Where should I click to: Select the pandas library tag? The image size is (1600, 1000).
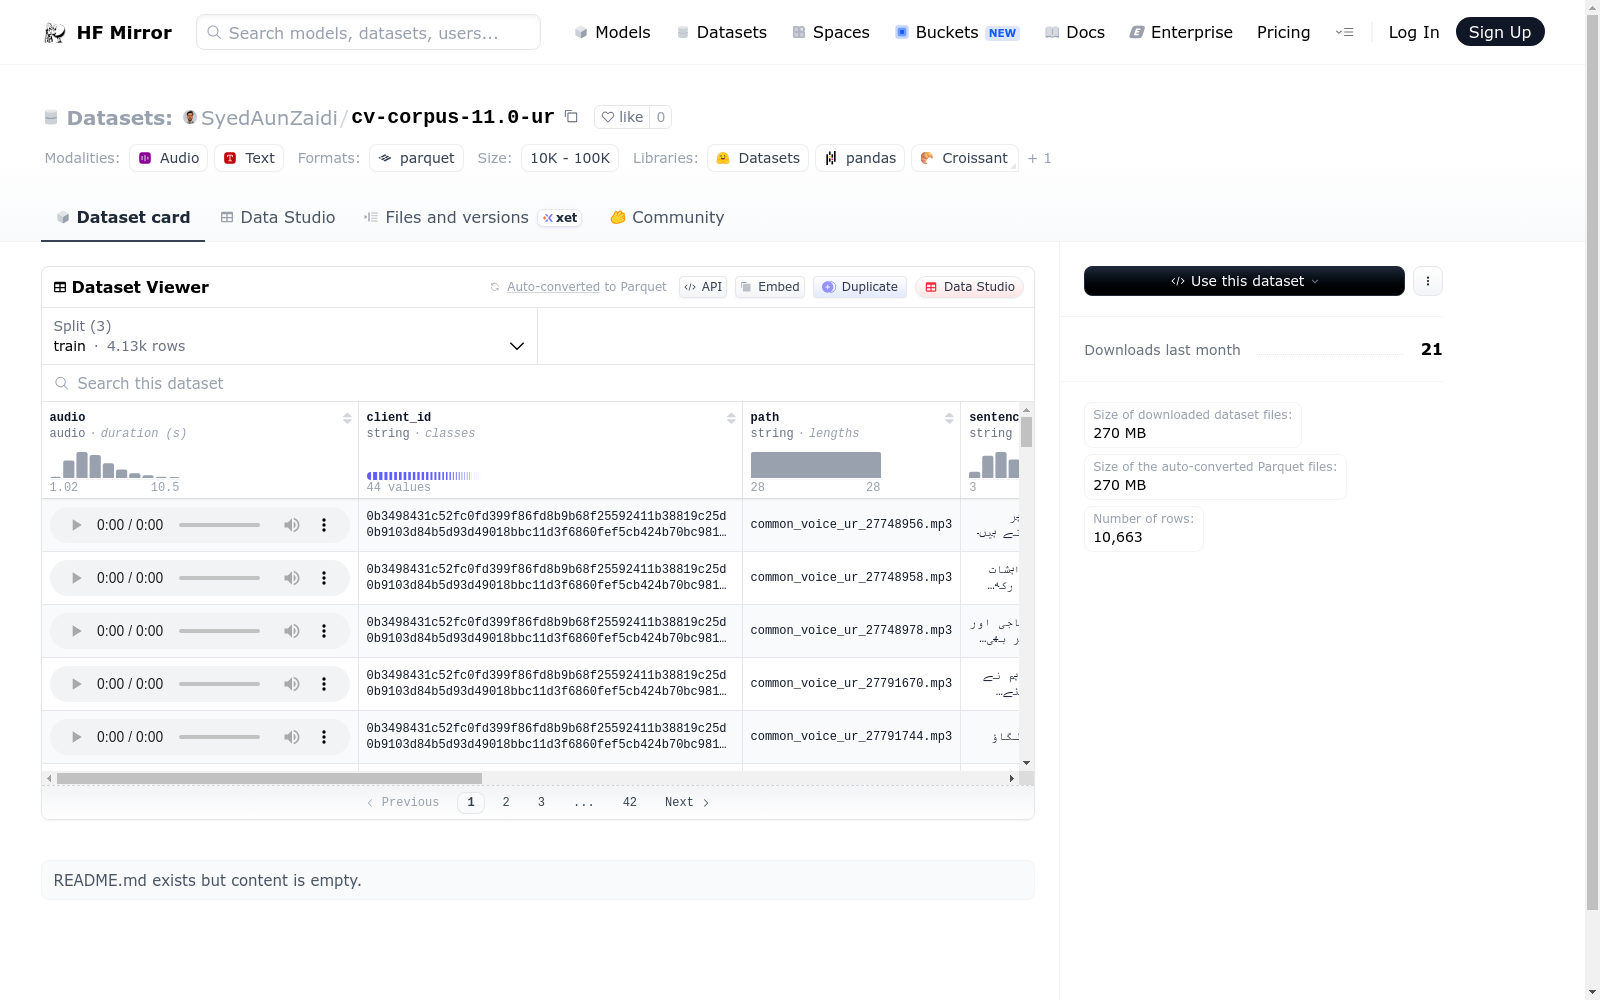point(860,158)
